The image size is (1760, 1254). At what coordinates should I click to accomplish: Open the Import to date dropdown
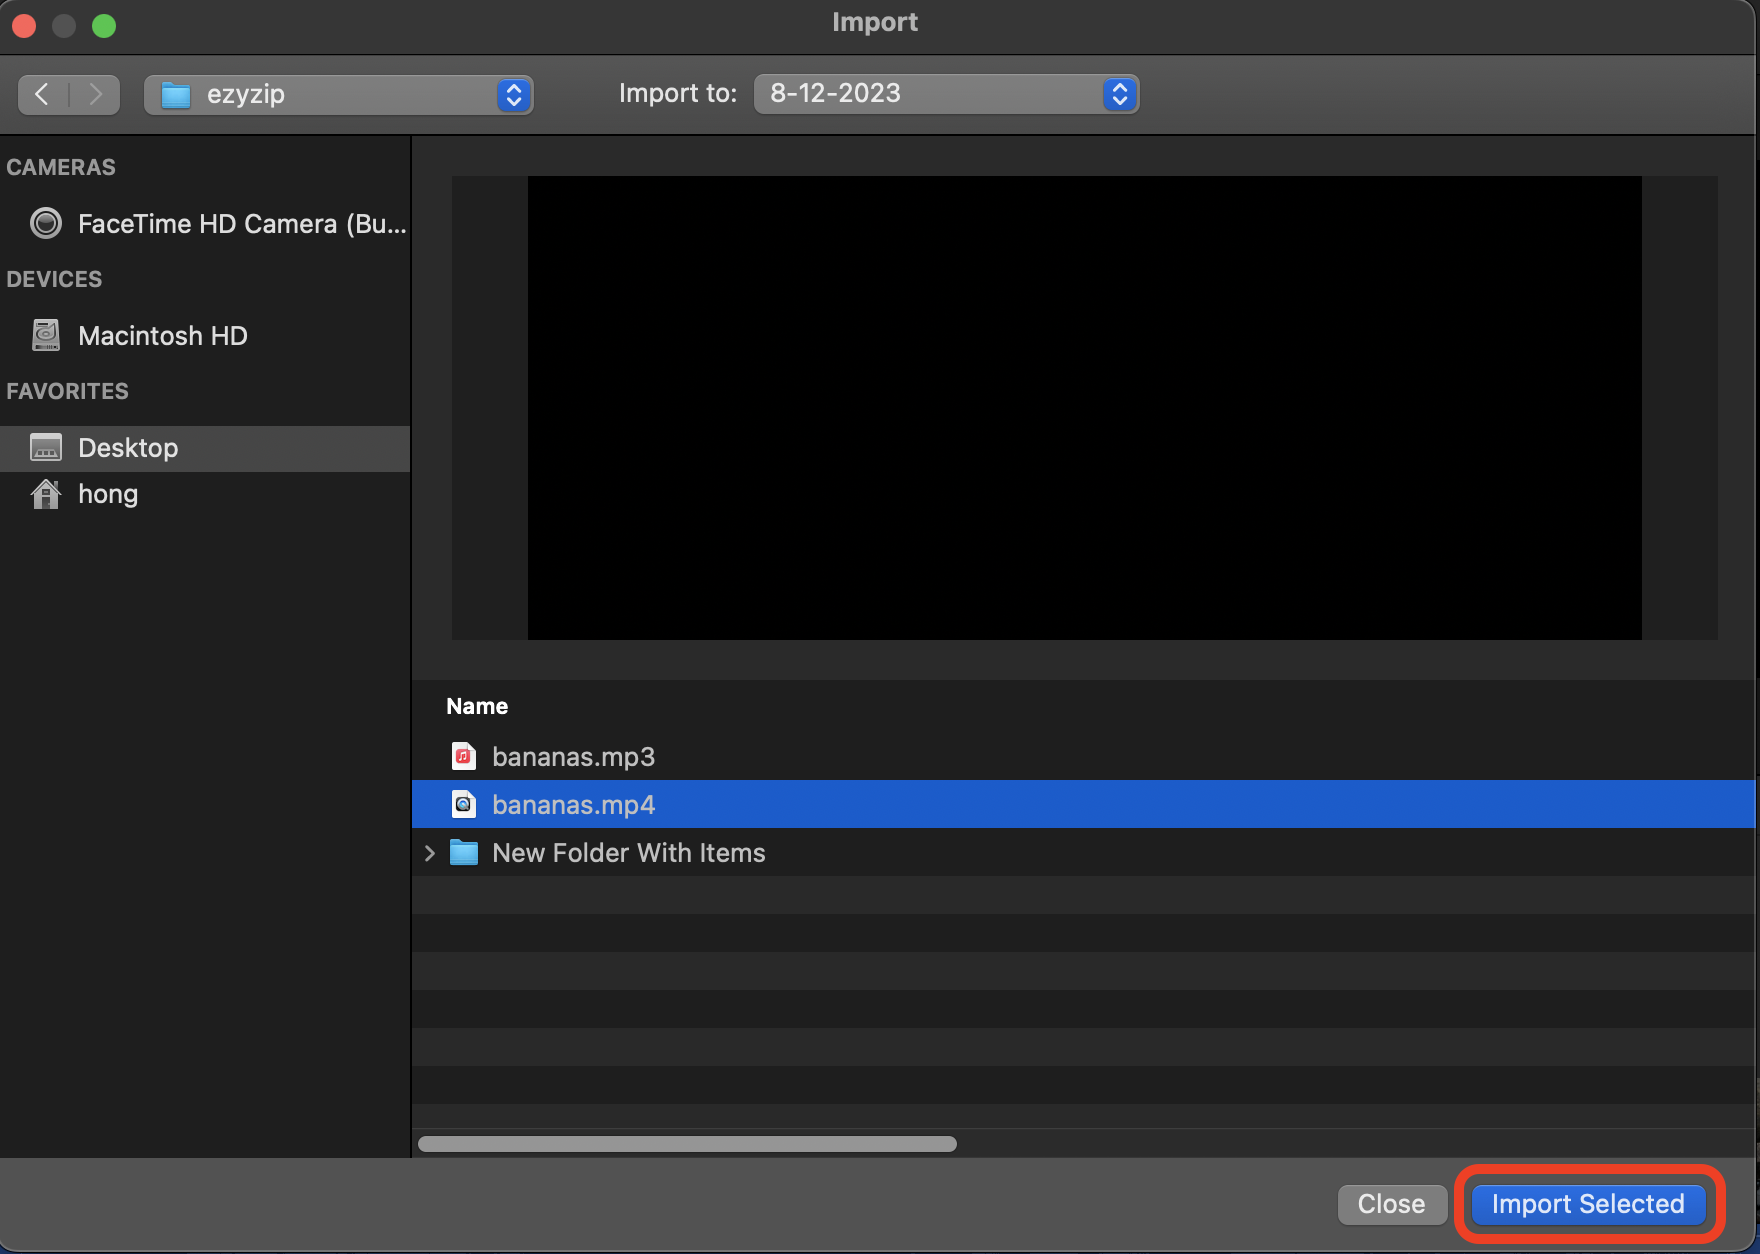[1119, 93]
